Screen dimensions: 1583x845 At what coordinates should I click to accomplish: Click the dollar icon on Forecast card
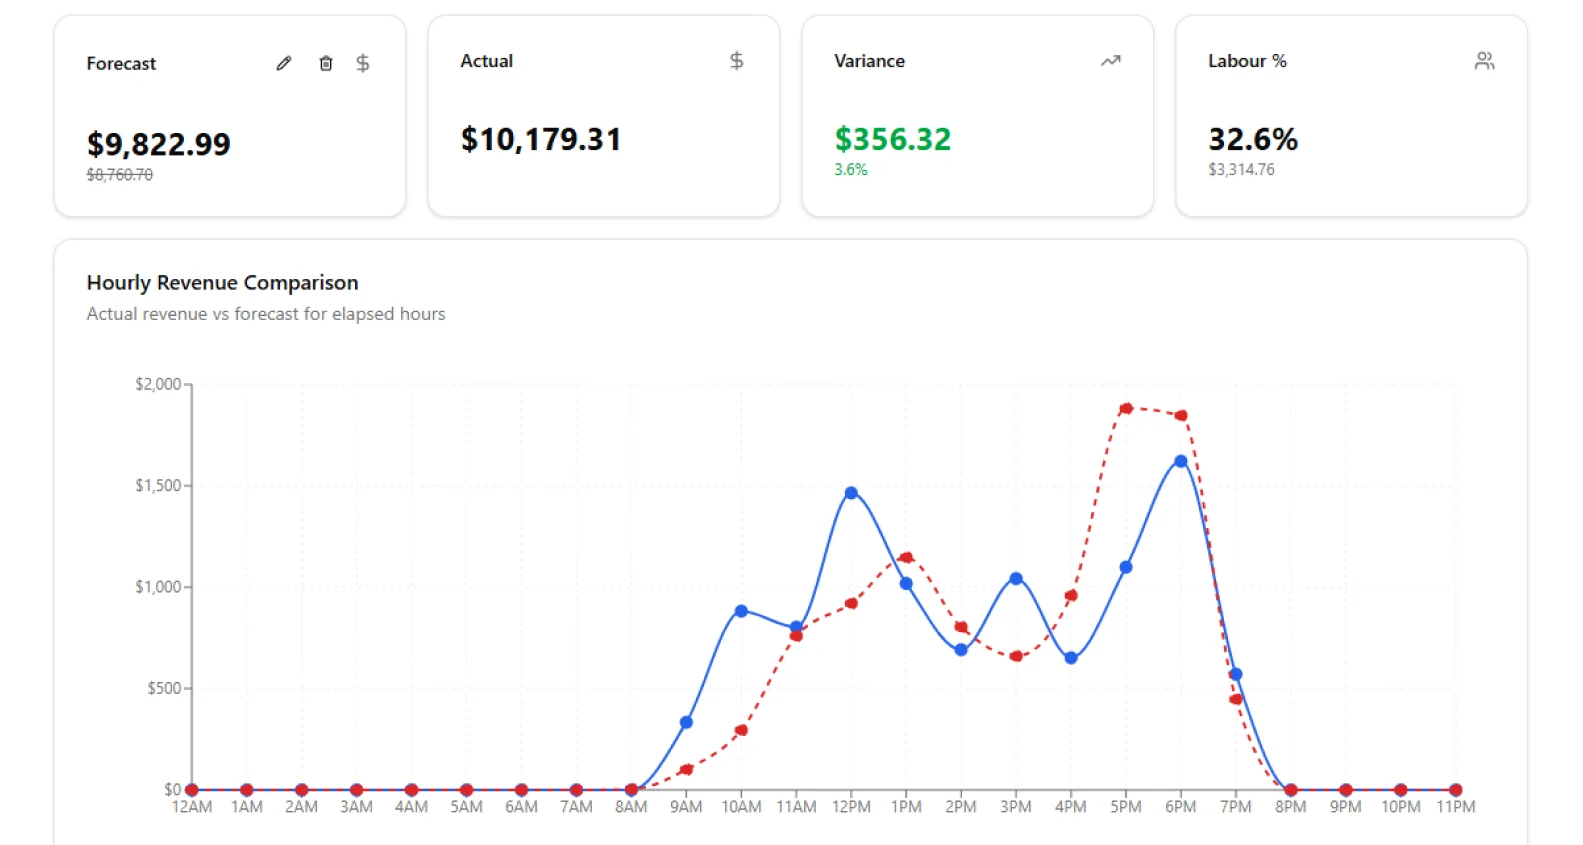click(x=363, y=63)
